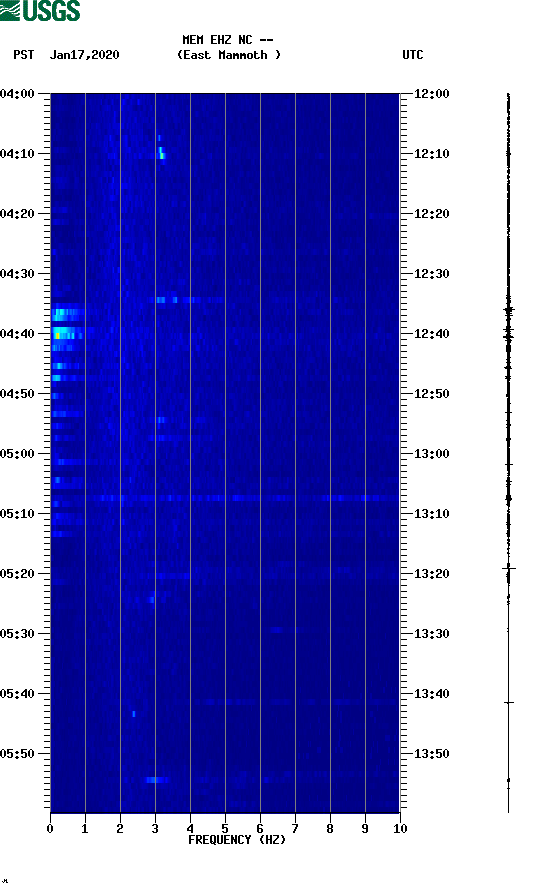The image size is (552, 892).
Task: Click the '04:00' PST time label
Action: tap(18, 94)
